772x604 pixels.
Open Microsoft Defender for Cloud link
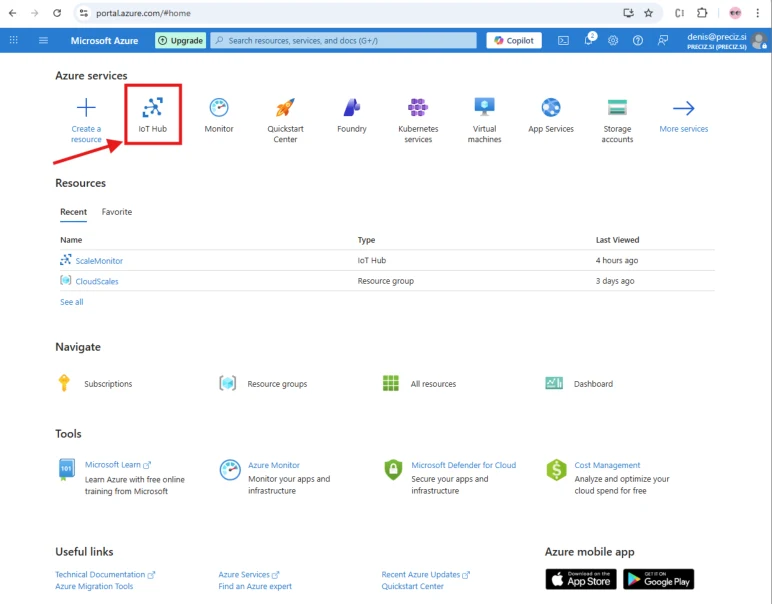(464, 465)
